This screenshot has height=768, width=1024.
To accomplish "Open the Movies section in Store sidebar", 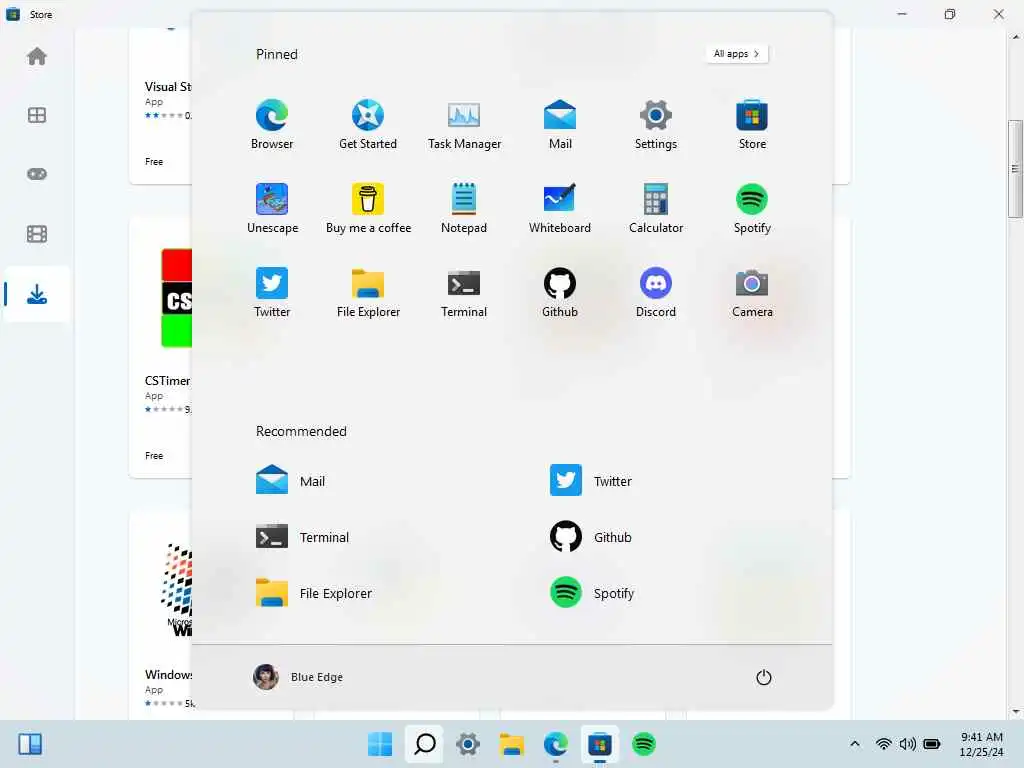I will tap(37, 234).
